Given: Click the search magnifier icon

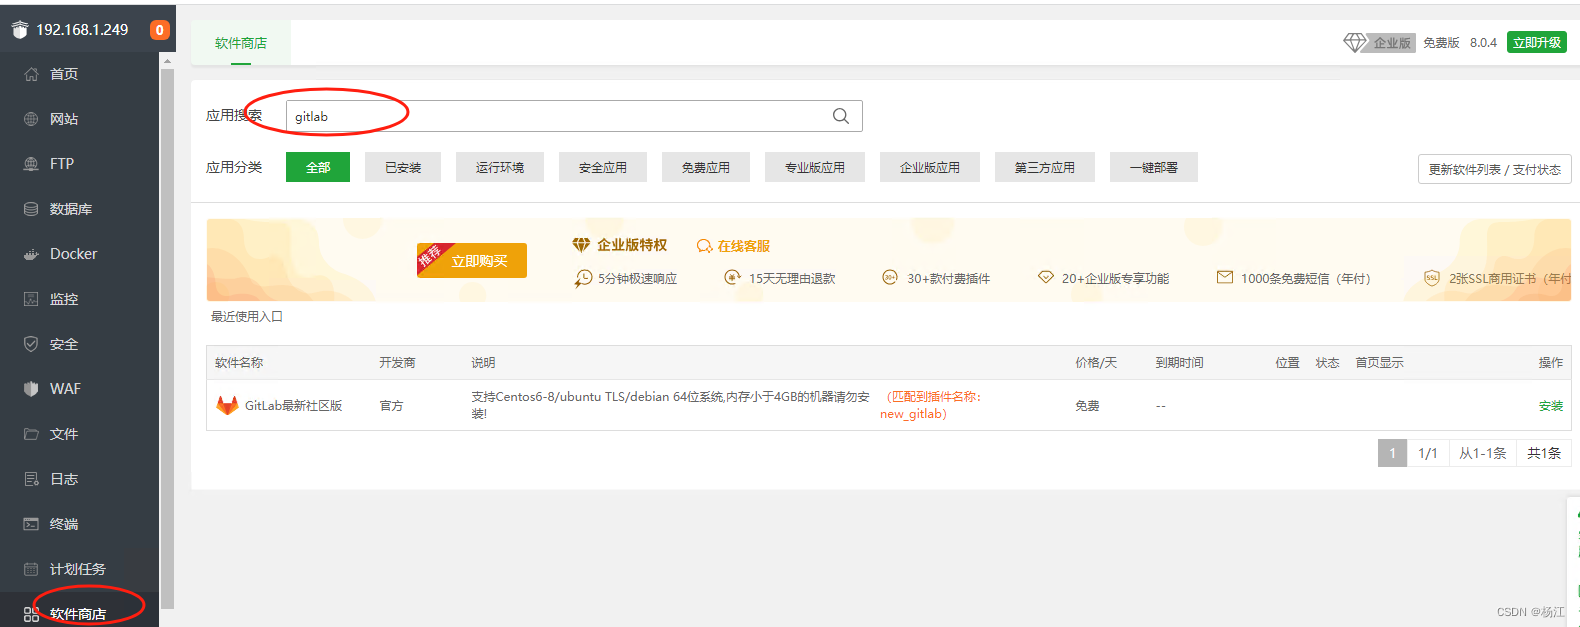Looking at the screenshot, I should [x=841, y=116].
